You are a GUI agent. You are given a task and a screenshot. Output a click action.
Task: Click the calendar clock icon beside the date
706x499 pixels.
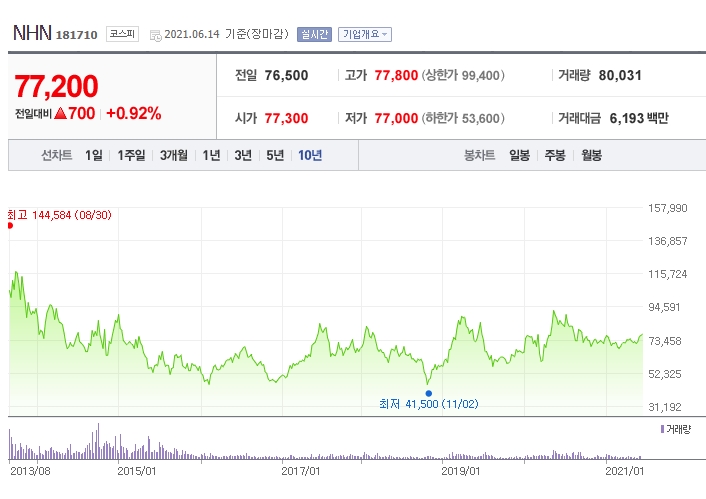click(156, 36)
